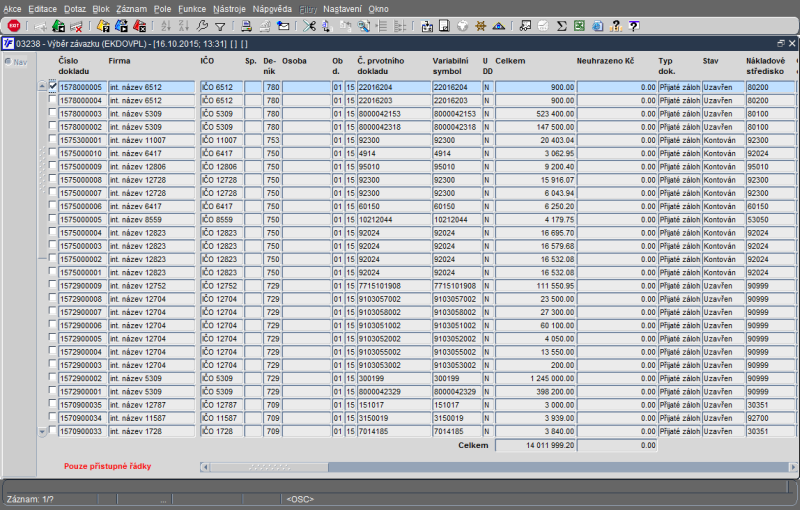Screen dimensions: 800x510
Task: Click the wrench tool icon
Action: tap(202, 26)
